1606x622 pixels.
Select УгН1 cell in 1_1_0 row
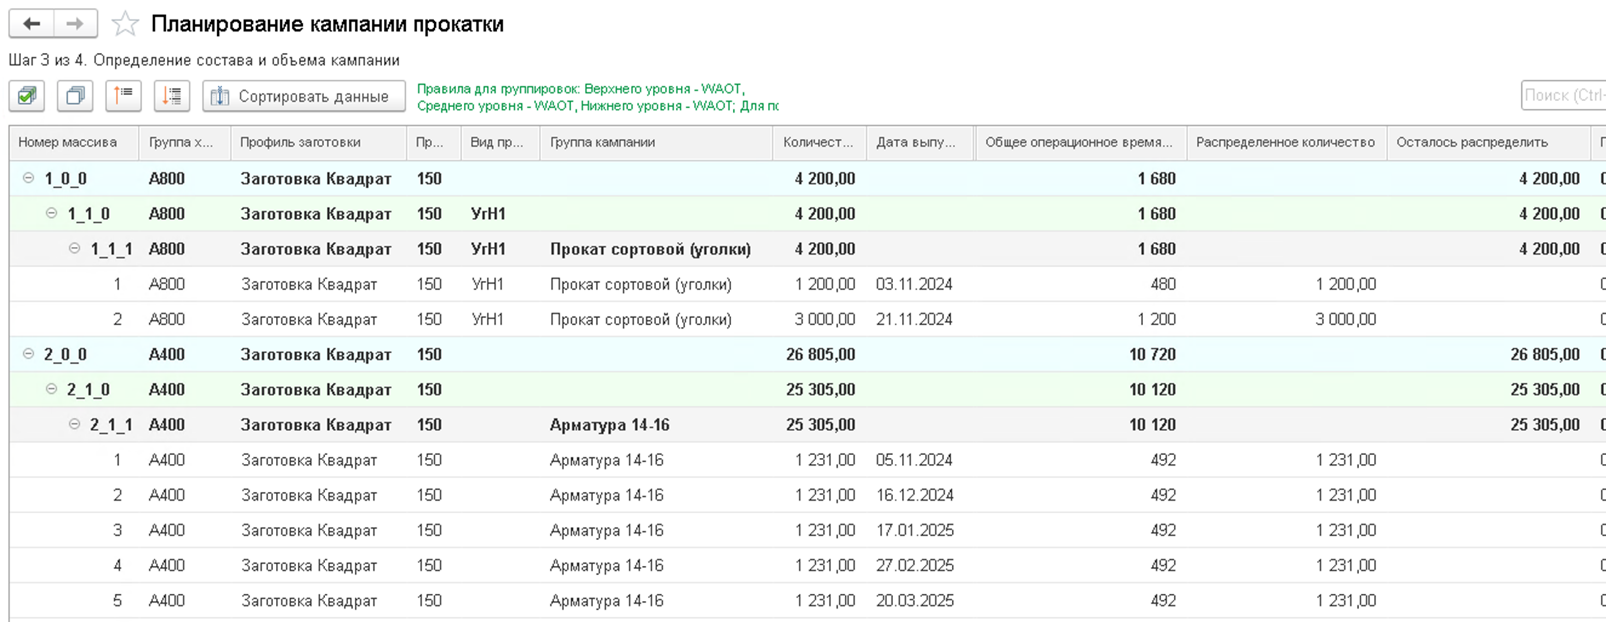click(x=488, y=213)
